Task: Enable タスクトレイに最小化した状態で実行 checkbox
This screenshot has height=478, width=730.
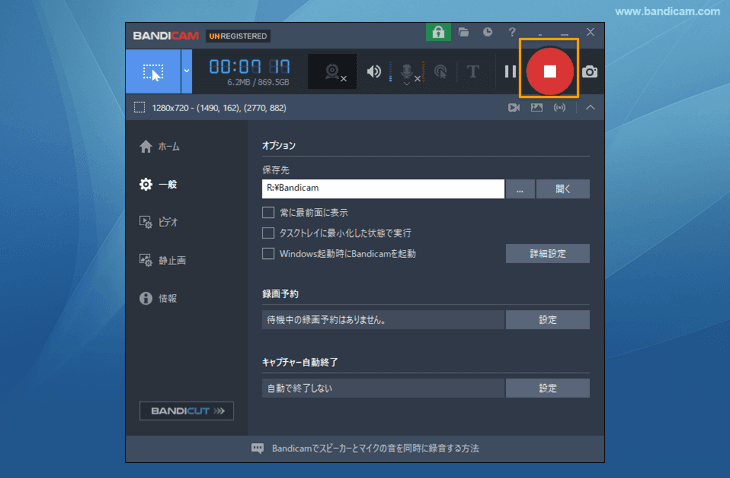Action: pos(268,233)
